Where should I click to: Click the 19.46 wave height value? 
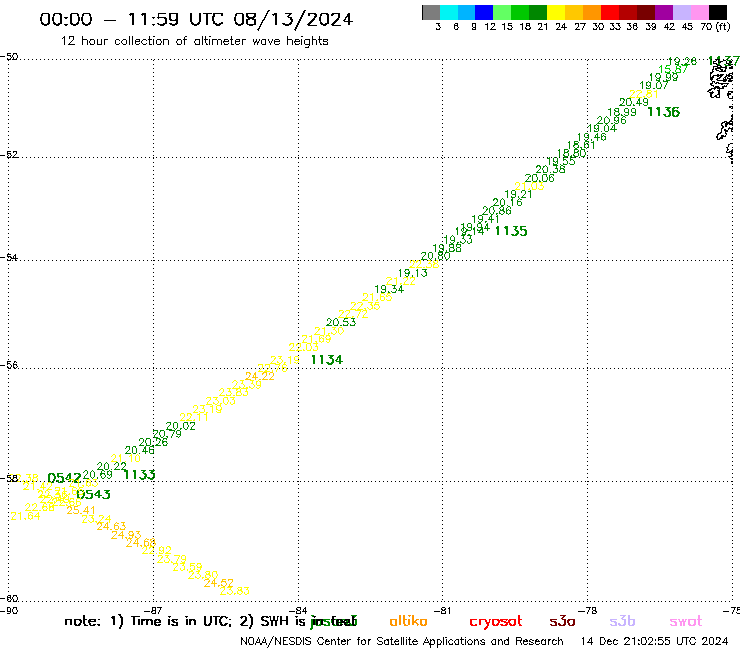592,137
